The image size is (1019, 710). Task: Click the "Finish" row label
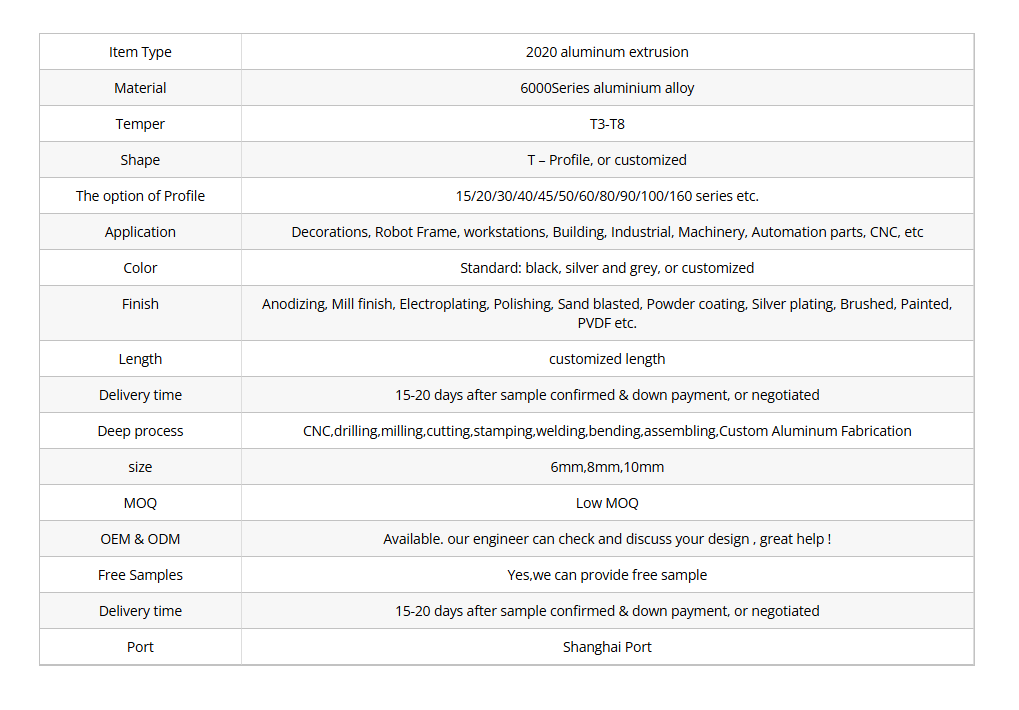click(140, 304)
